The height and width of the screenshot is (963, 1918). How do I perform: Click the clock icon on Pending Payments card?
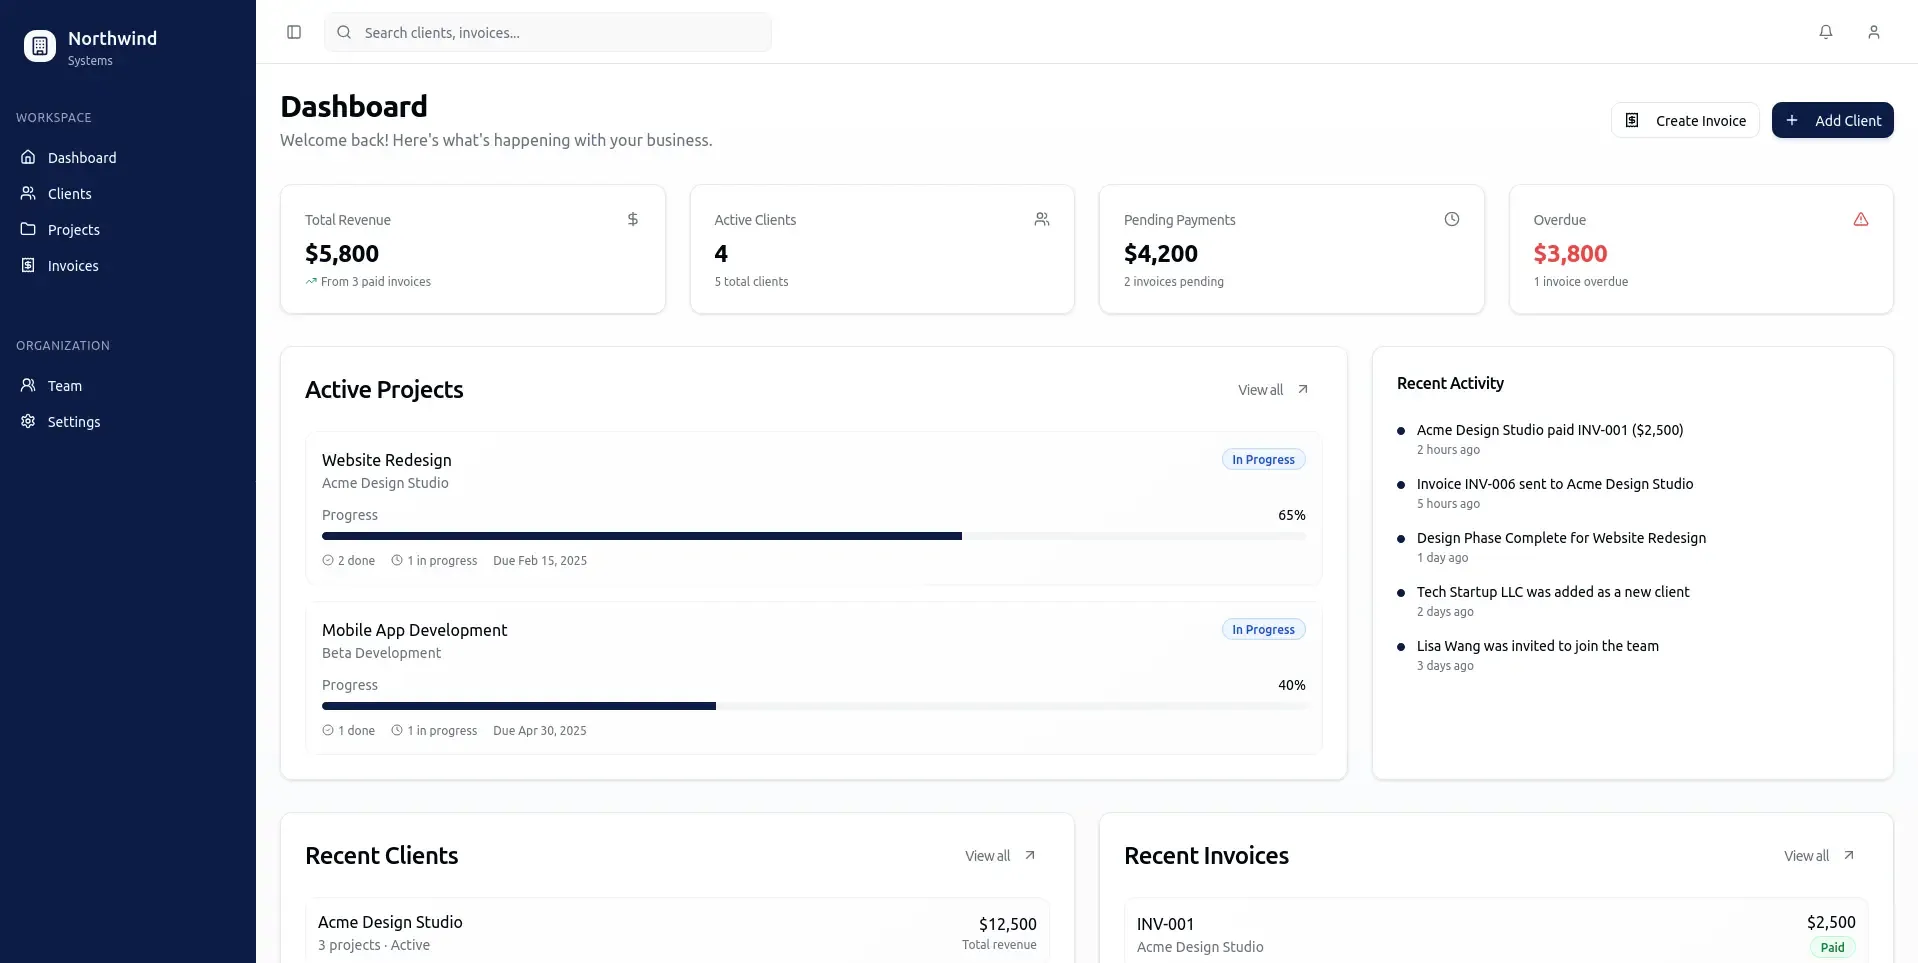[1452, 219]
